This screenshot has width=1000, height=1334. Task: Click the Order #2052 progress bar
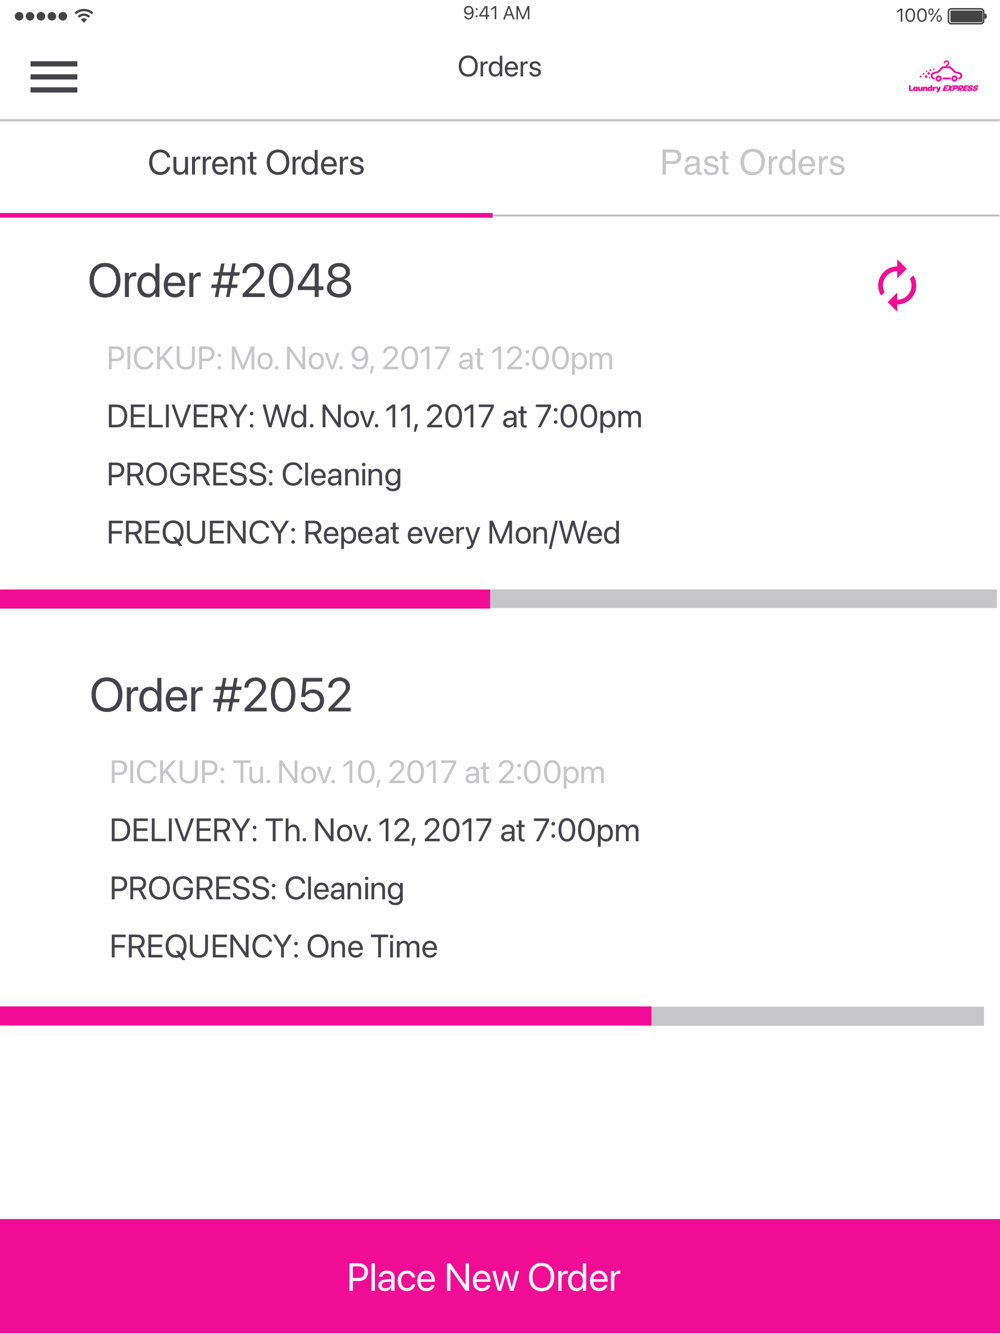click(492, 1016)
